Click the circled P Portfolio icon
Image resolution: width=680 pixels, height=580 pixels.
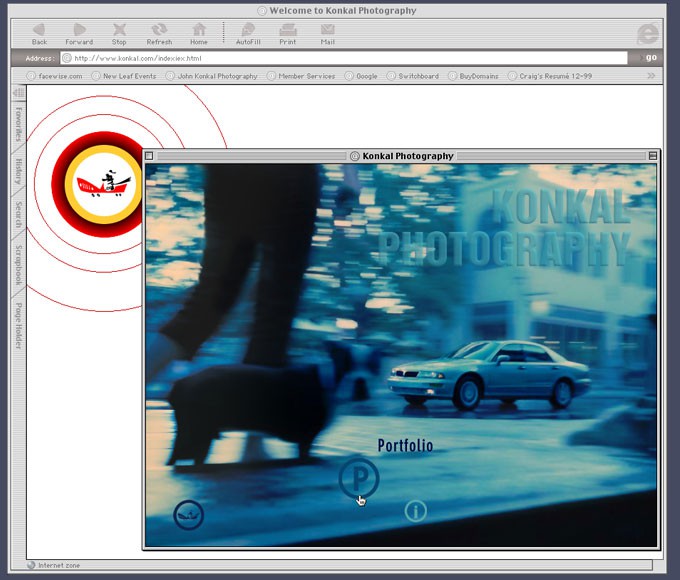pyautogui.click(x=358, y=478)
